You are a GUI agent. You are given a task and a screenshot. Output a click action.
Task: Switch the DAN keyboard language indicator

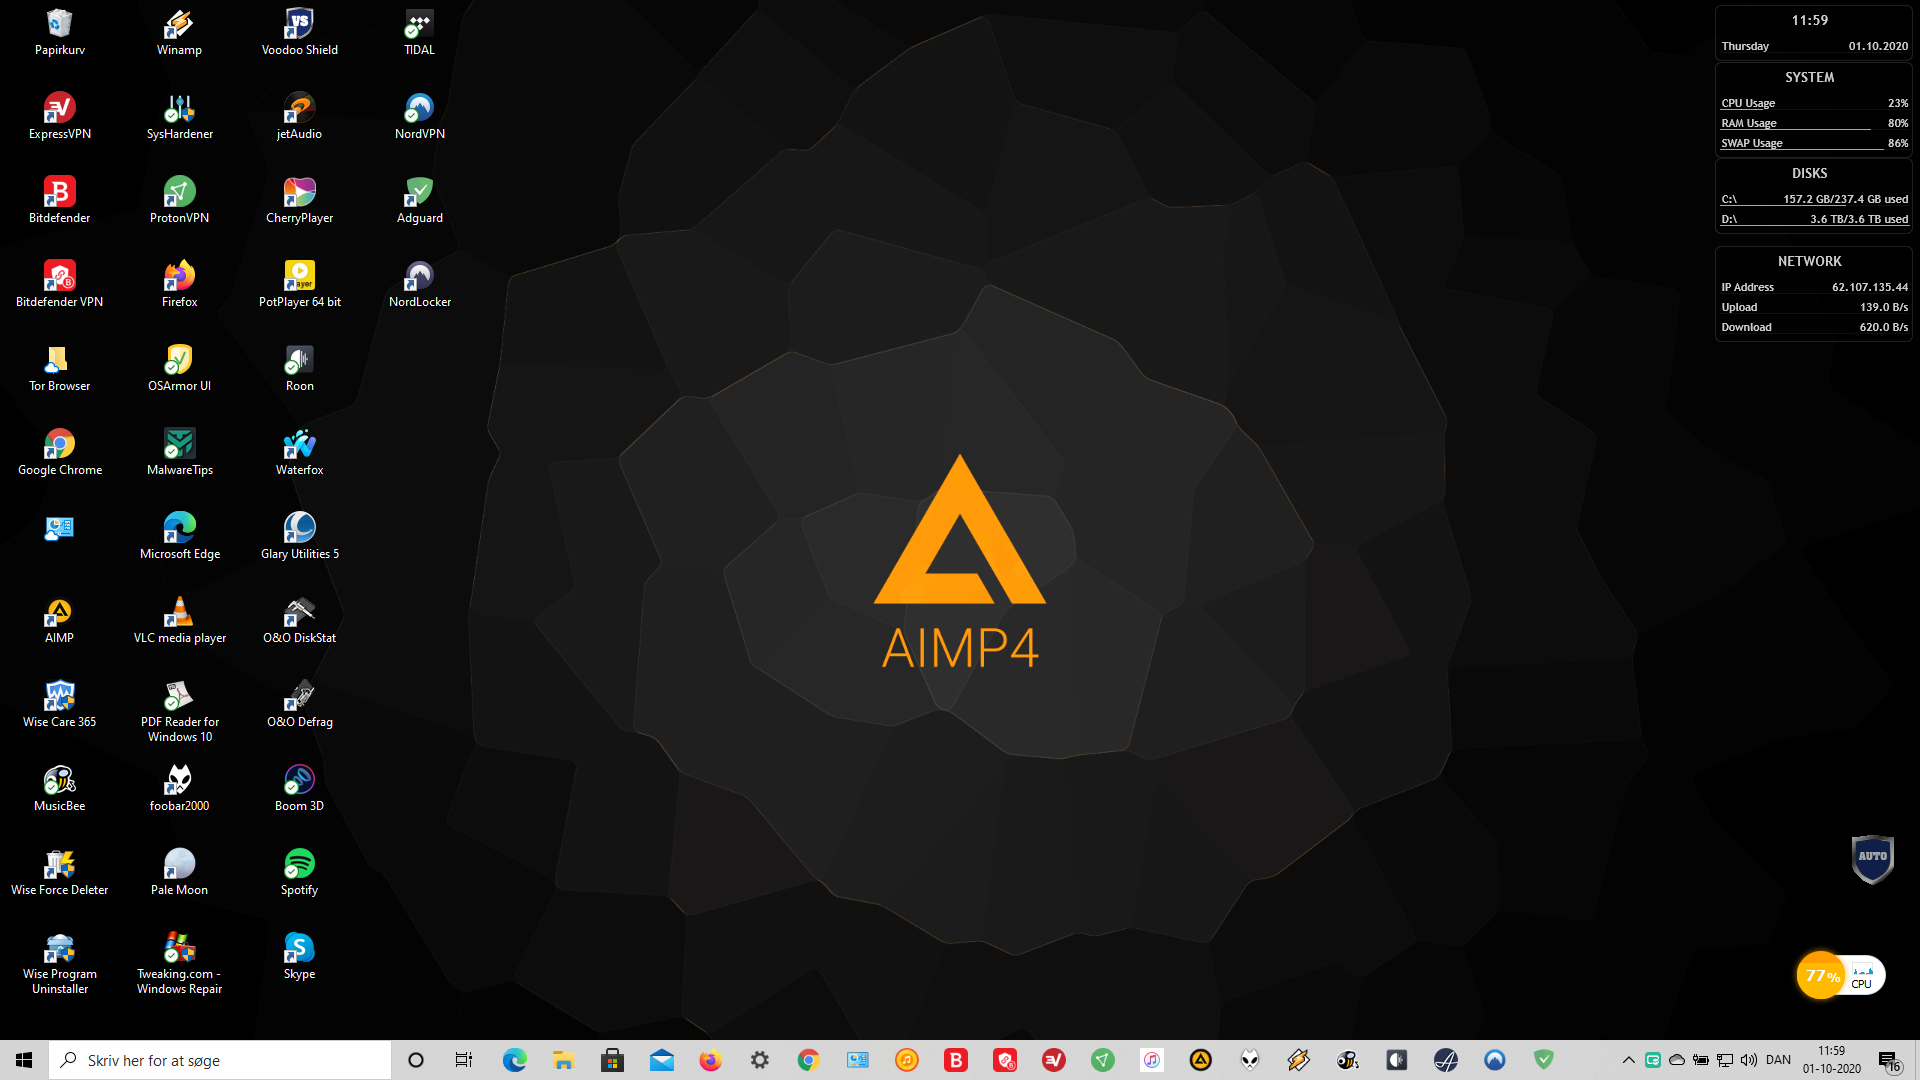[1778, 1060]
